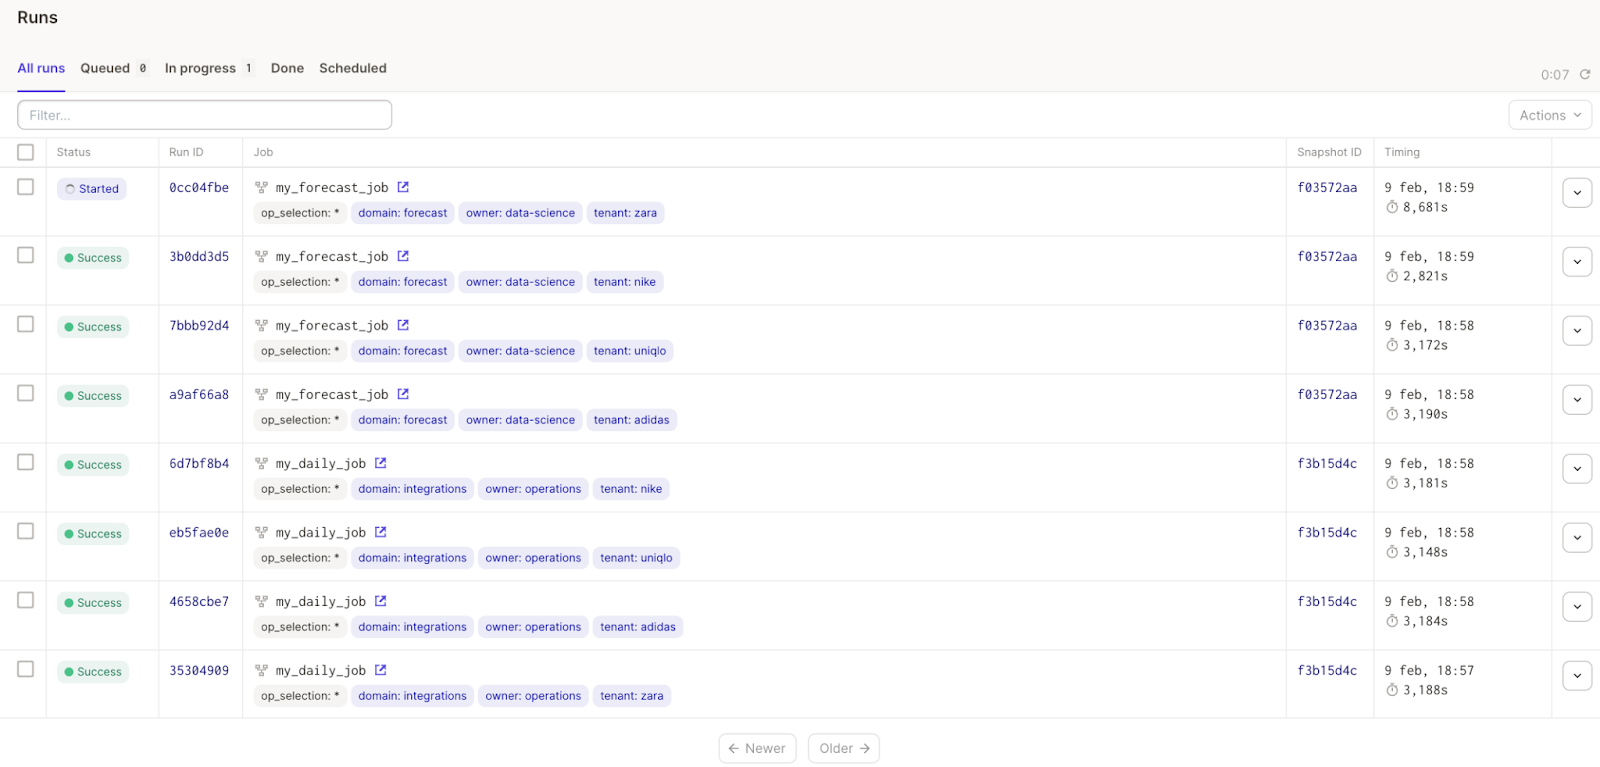Open run ID 0cc04fbe
Image resolution: width=1600 pixels, height=767 pixels.
pyautogui.click(x=199, y=187)
